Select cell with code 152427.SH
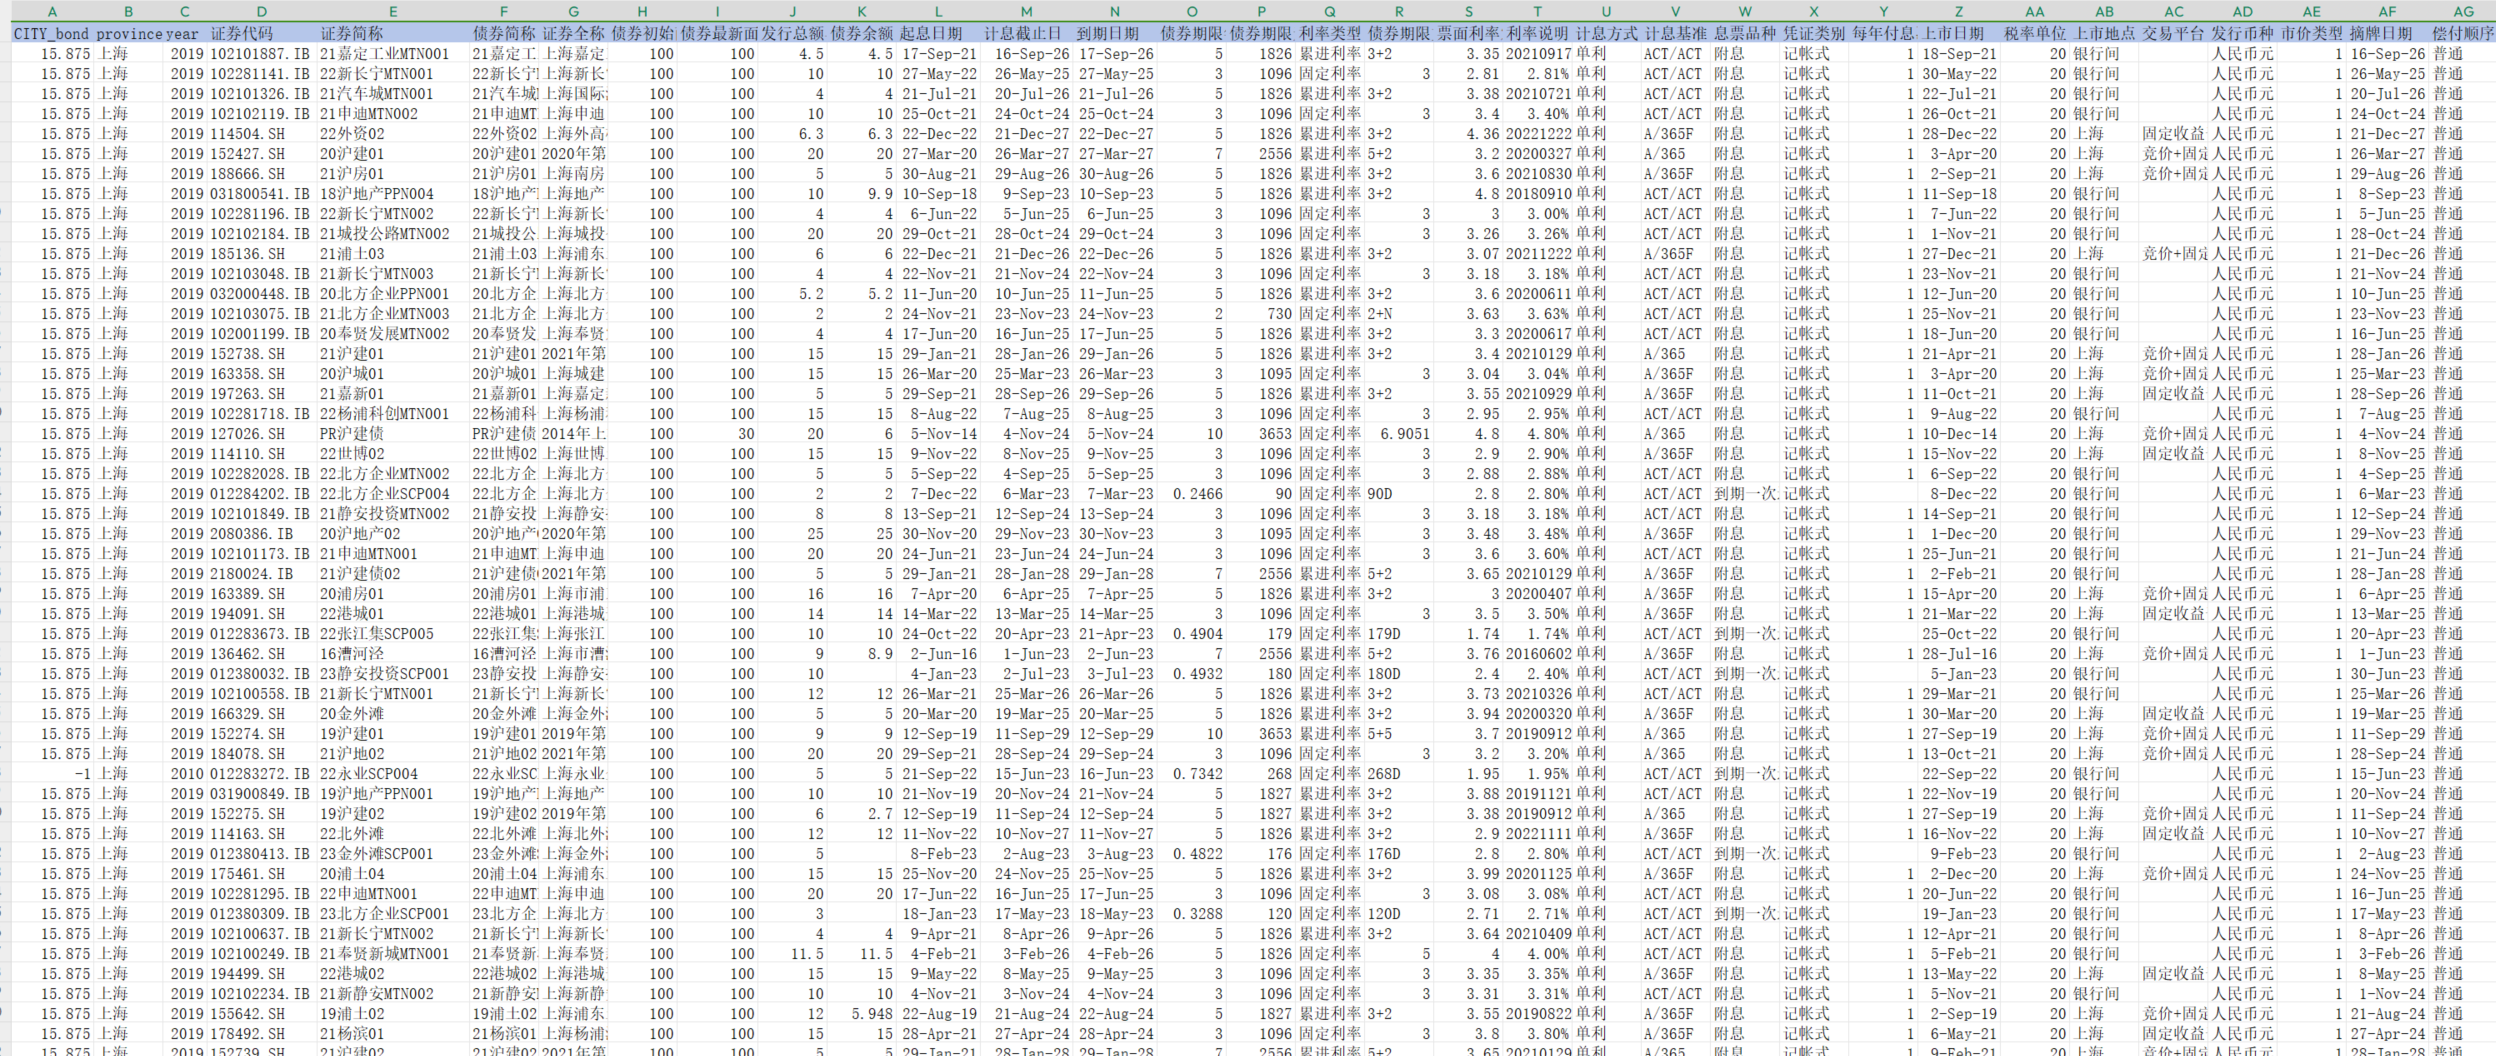The image size is (2496, 1056). point(262,154)
